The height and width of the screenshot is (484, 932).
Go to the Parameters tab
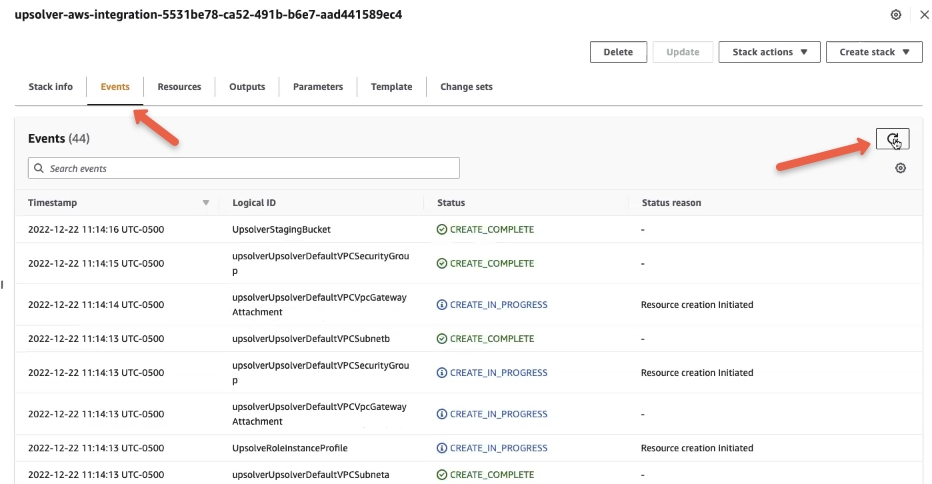tap(318, 87)
